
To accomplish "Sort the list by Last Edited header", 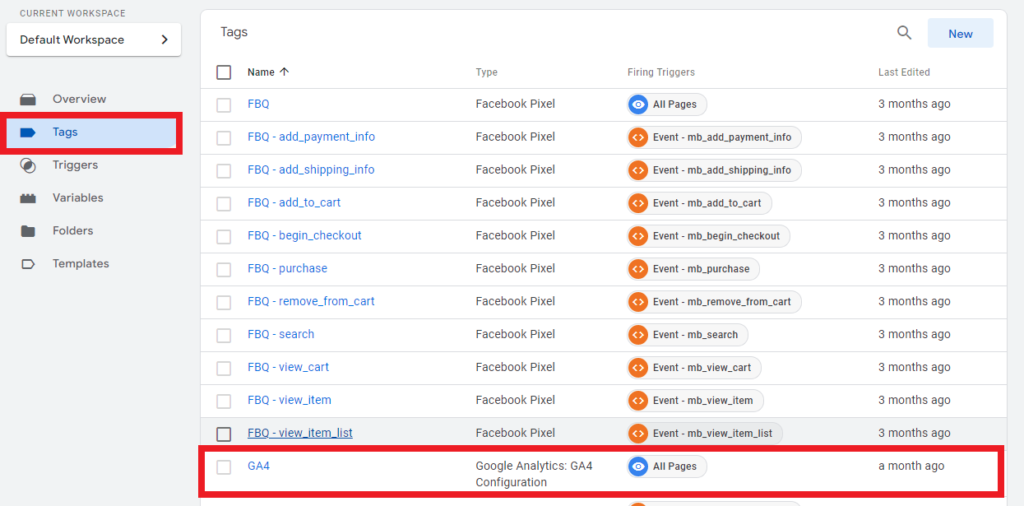I will (904, 72).
